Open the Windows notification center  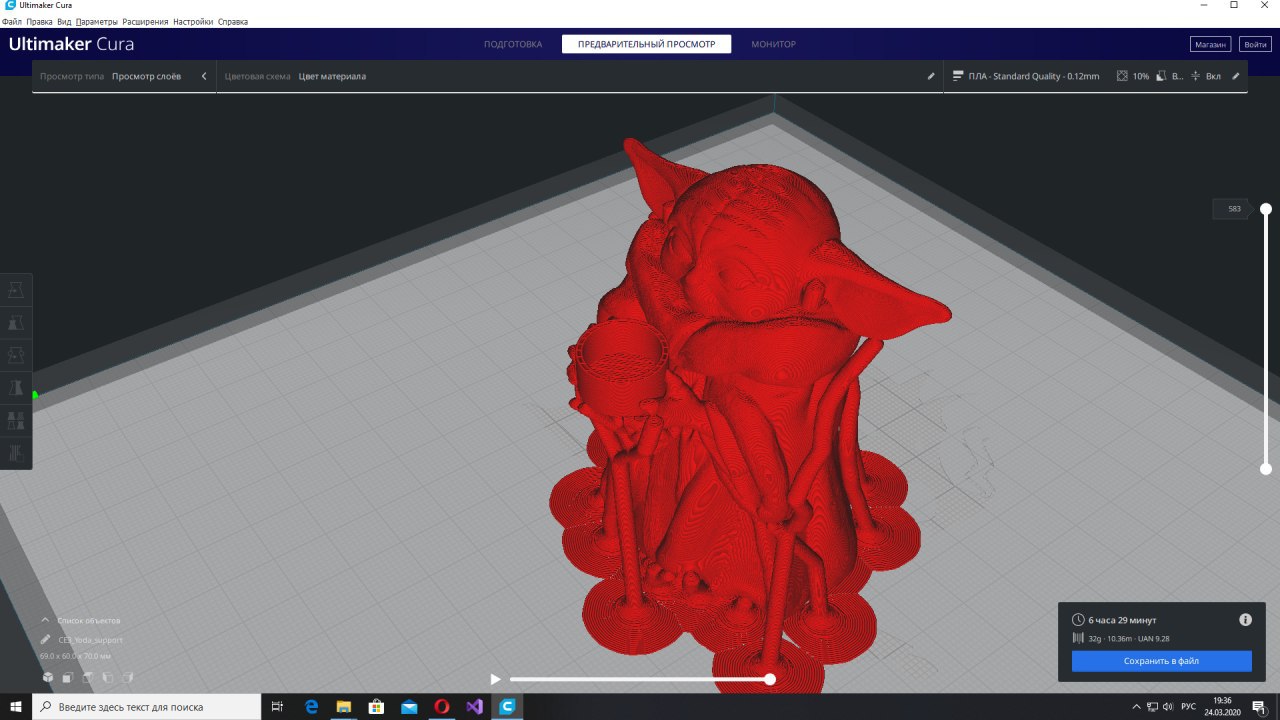tap(1259, 706)
